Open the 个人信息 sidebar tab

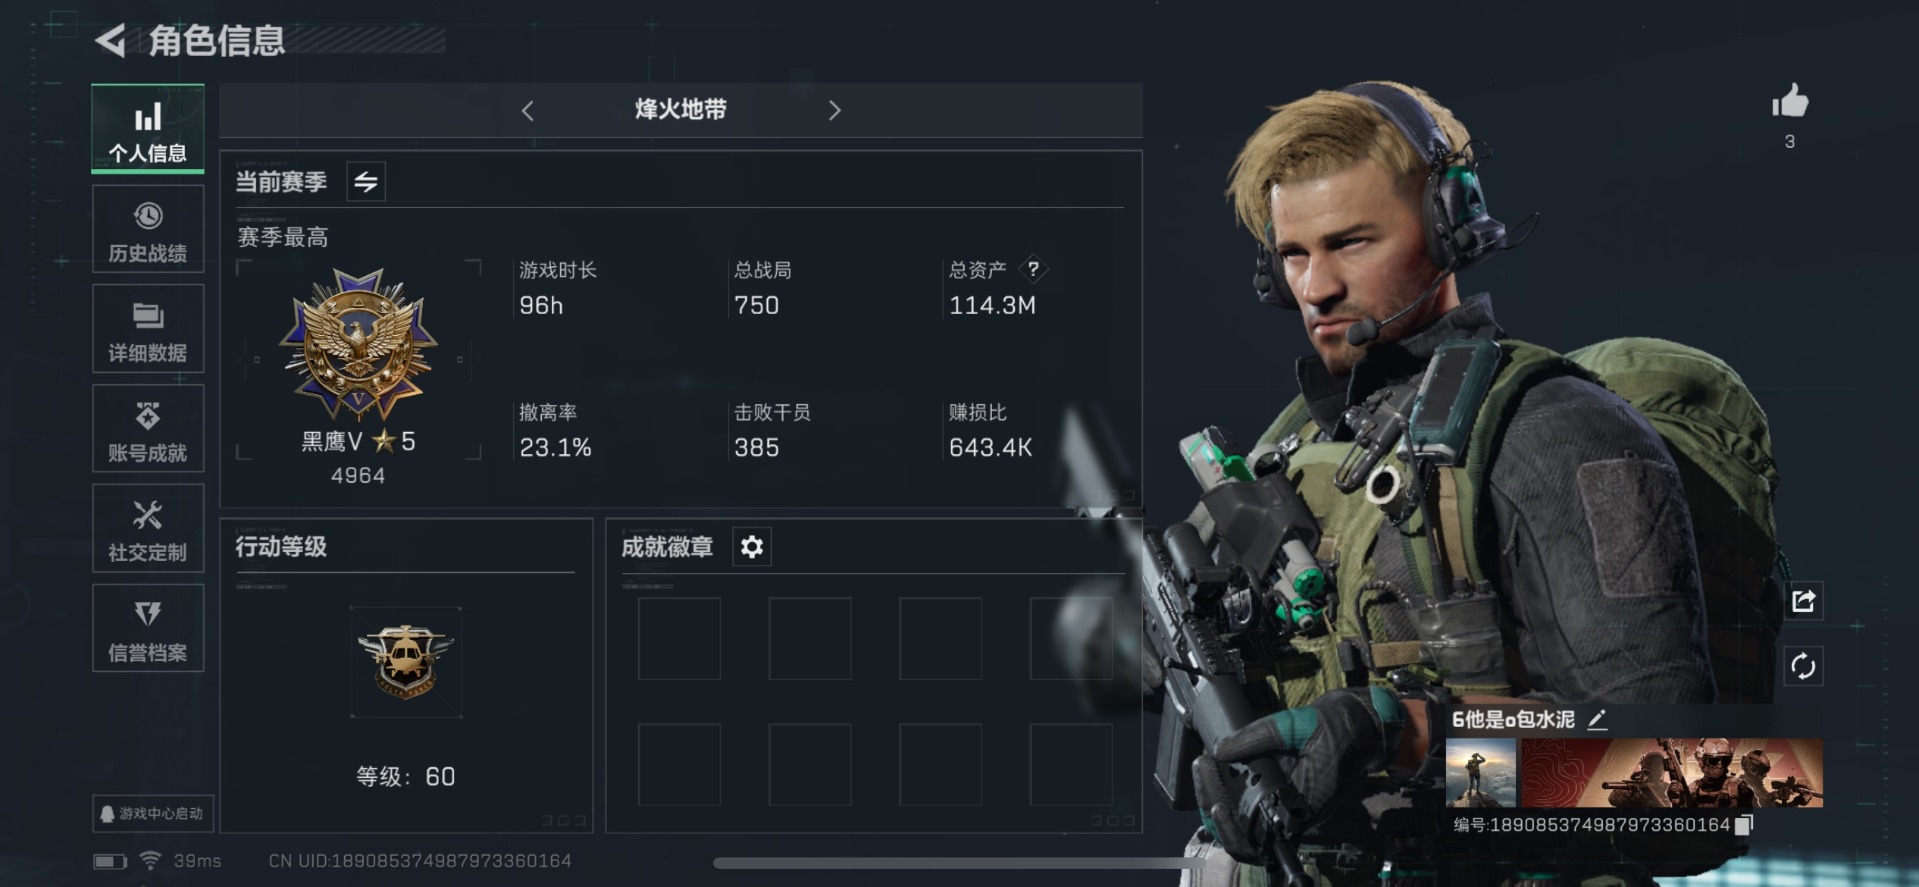pos(148,129)
